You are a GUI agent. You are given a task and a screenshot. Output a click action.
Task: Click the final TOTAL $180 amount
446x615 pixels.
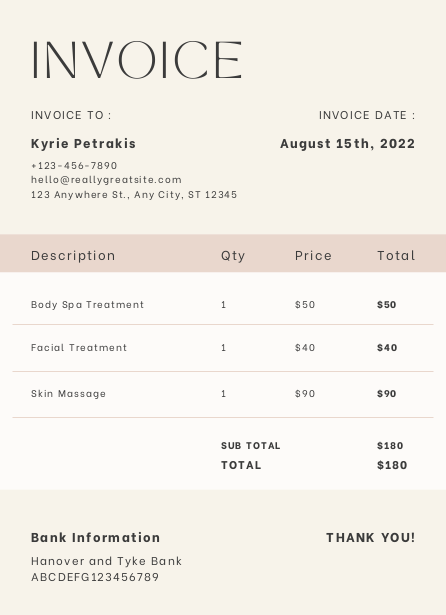(392, 466)
